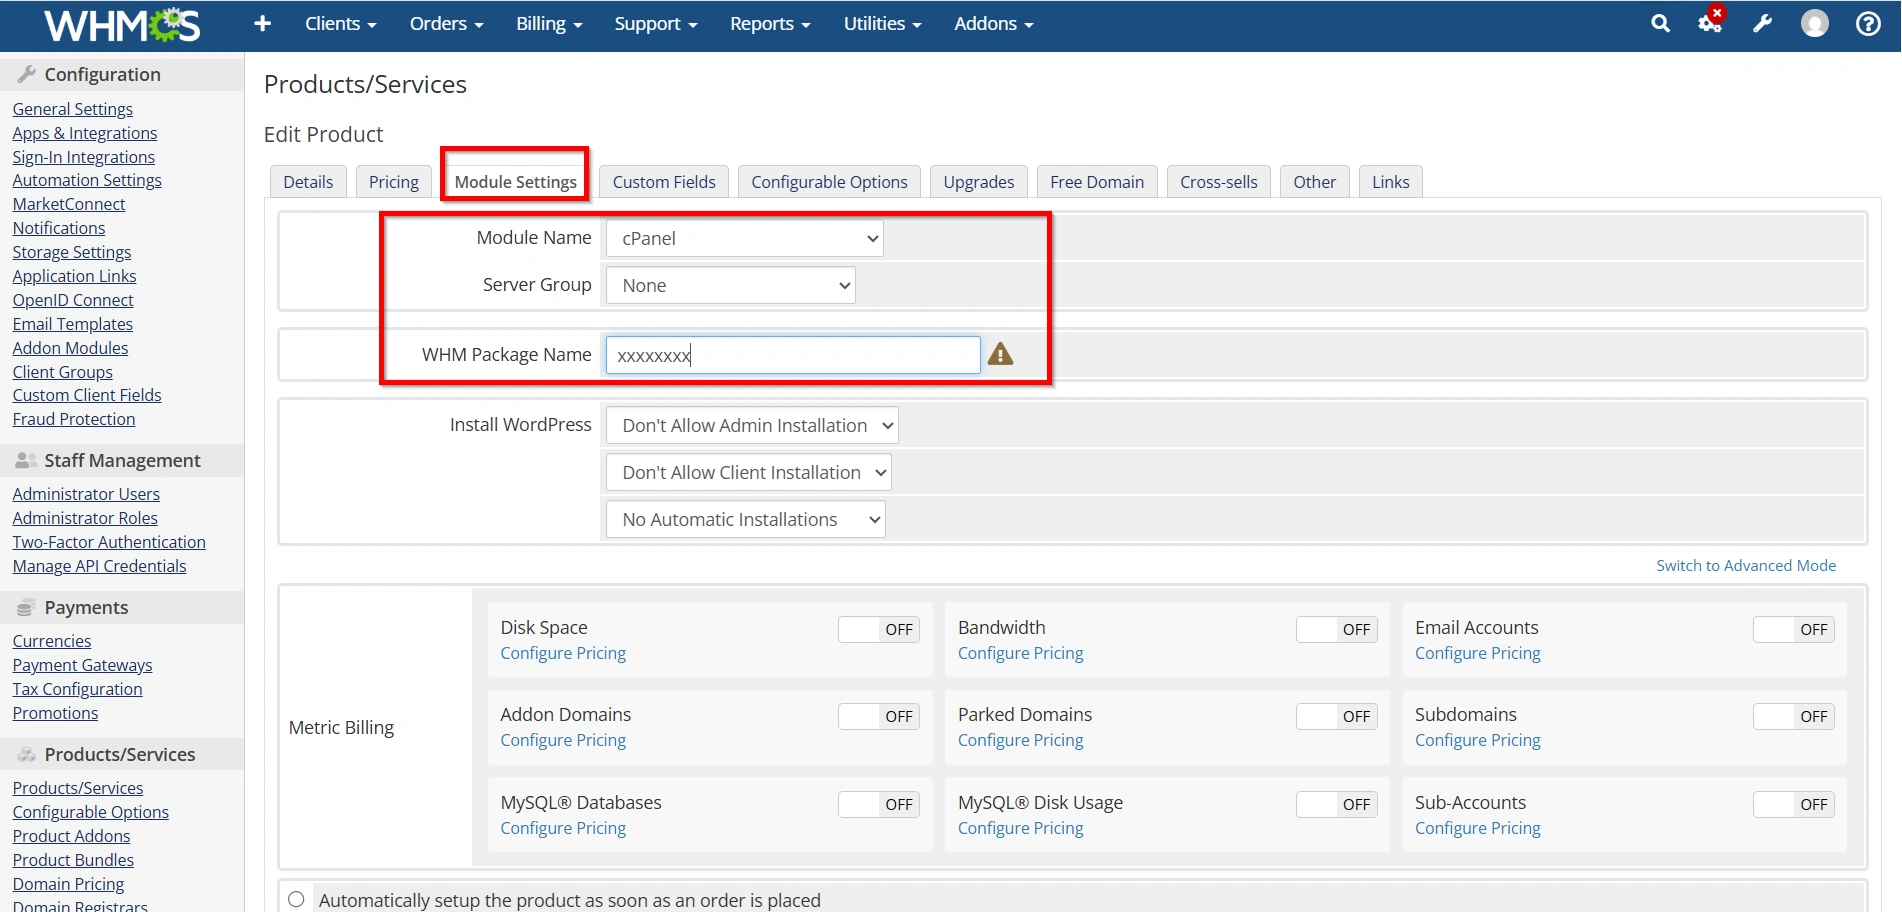This screenshot has height=912, width=1902.
Task: Open Domain Pricing sidebar link
Action: point(68,884)
